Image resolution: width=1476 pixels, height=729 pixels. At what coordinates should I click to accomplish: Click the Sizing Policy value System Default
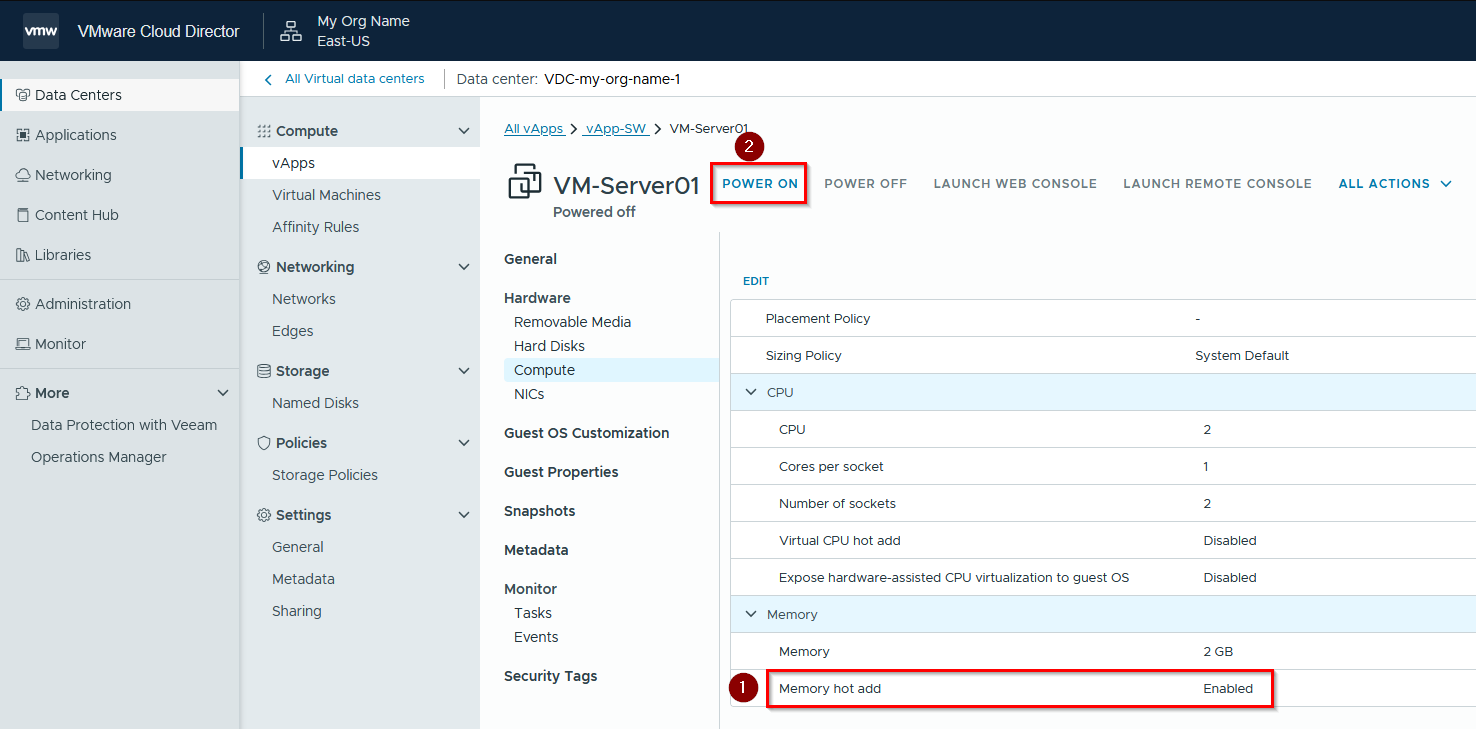click(1242, 356)
